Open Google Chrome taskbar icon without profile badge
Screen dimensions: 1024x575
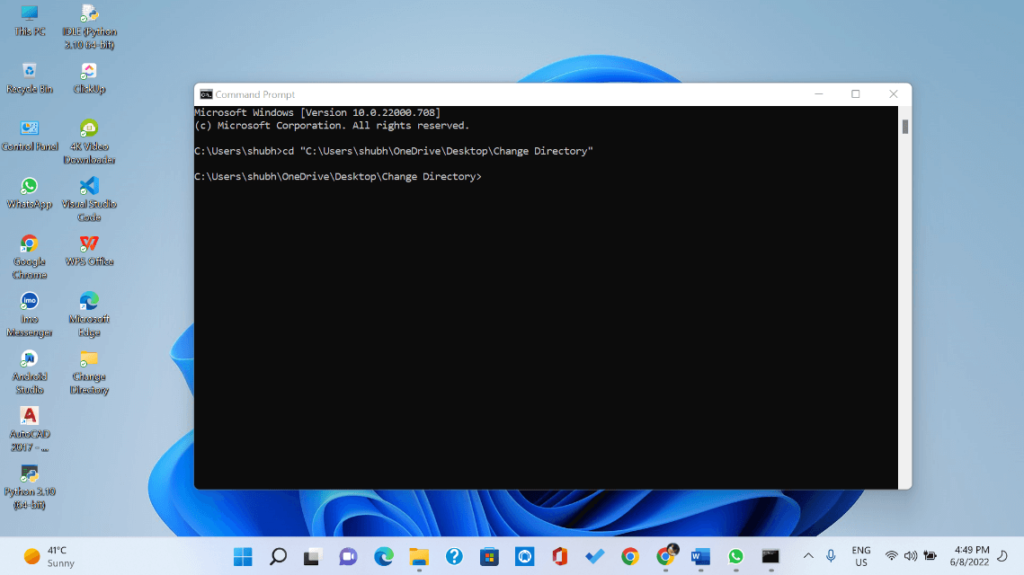click(x=630, y=557)
